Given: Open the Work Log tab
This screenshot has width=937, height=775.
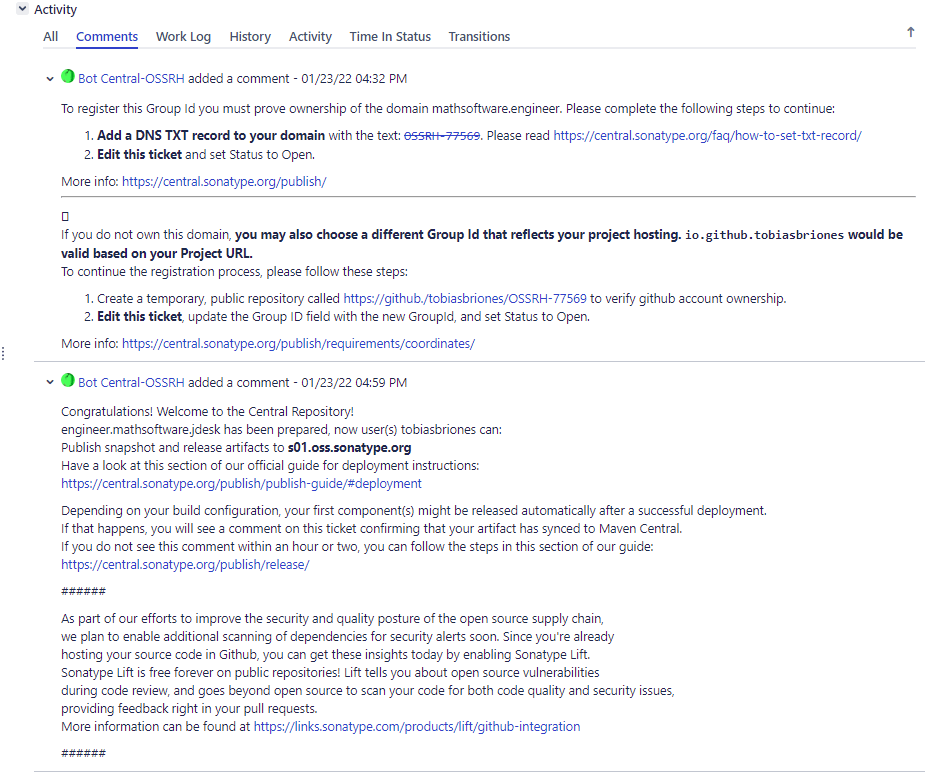Looking at the screenshot, I should [183, 36].
